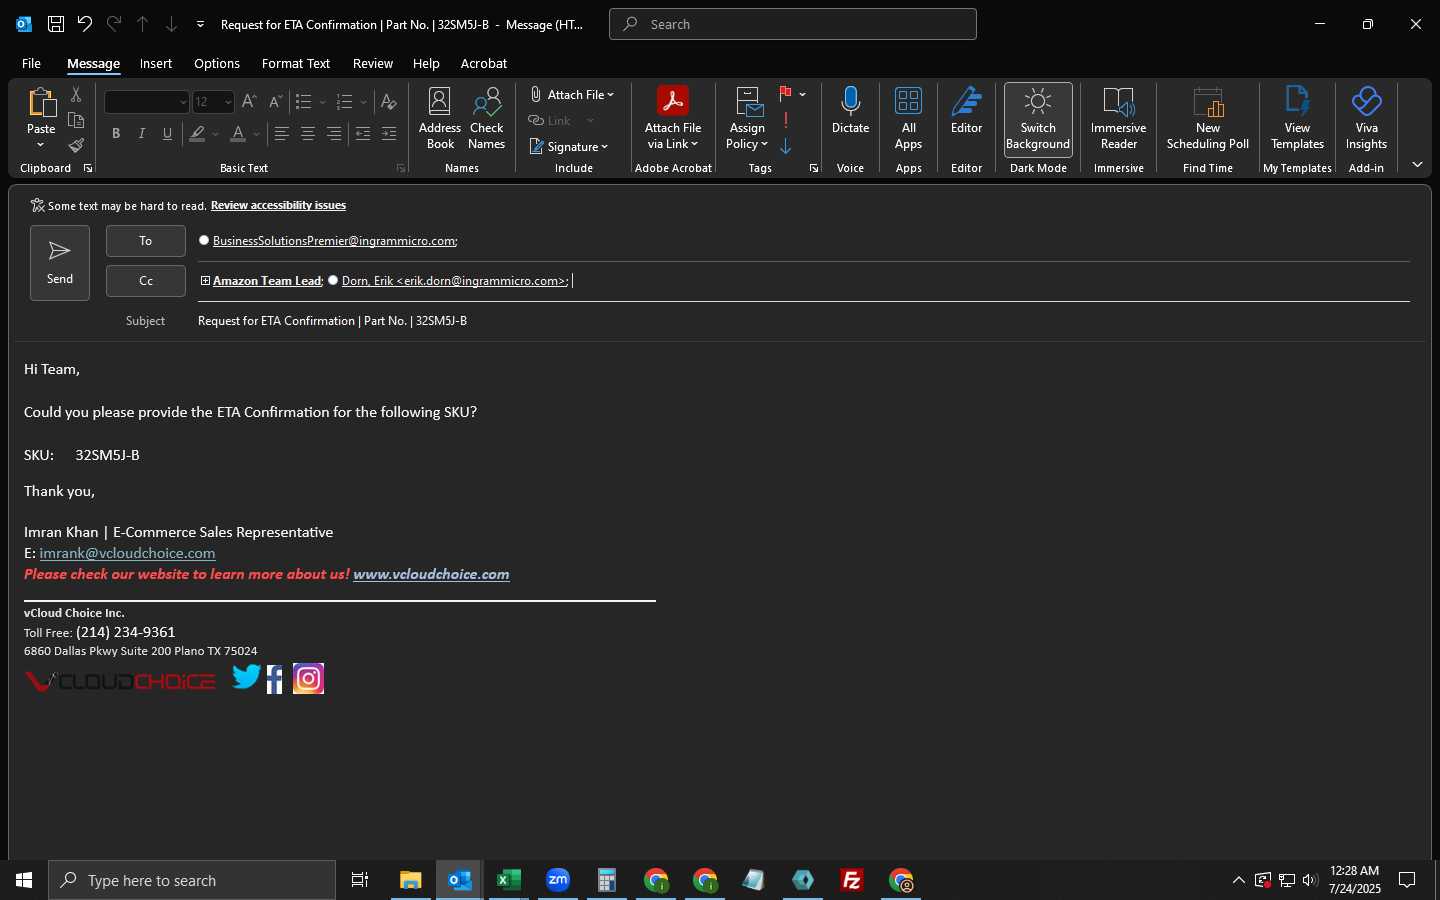The image size is (1440, 900).
Task: Open the bullets list dropdown arrow
Action: point(322,102)
